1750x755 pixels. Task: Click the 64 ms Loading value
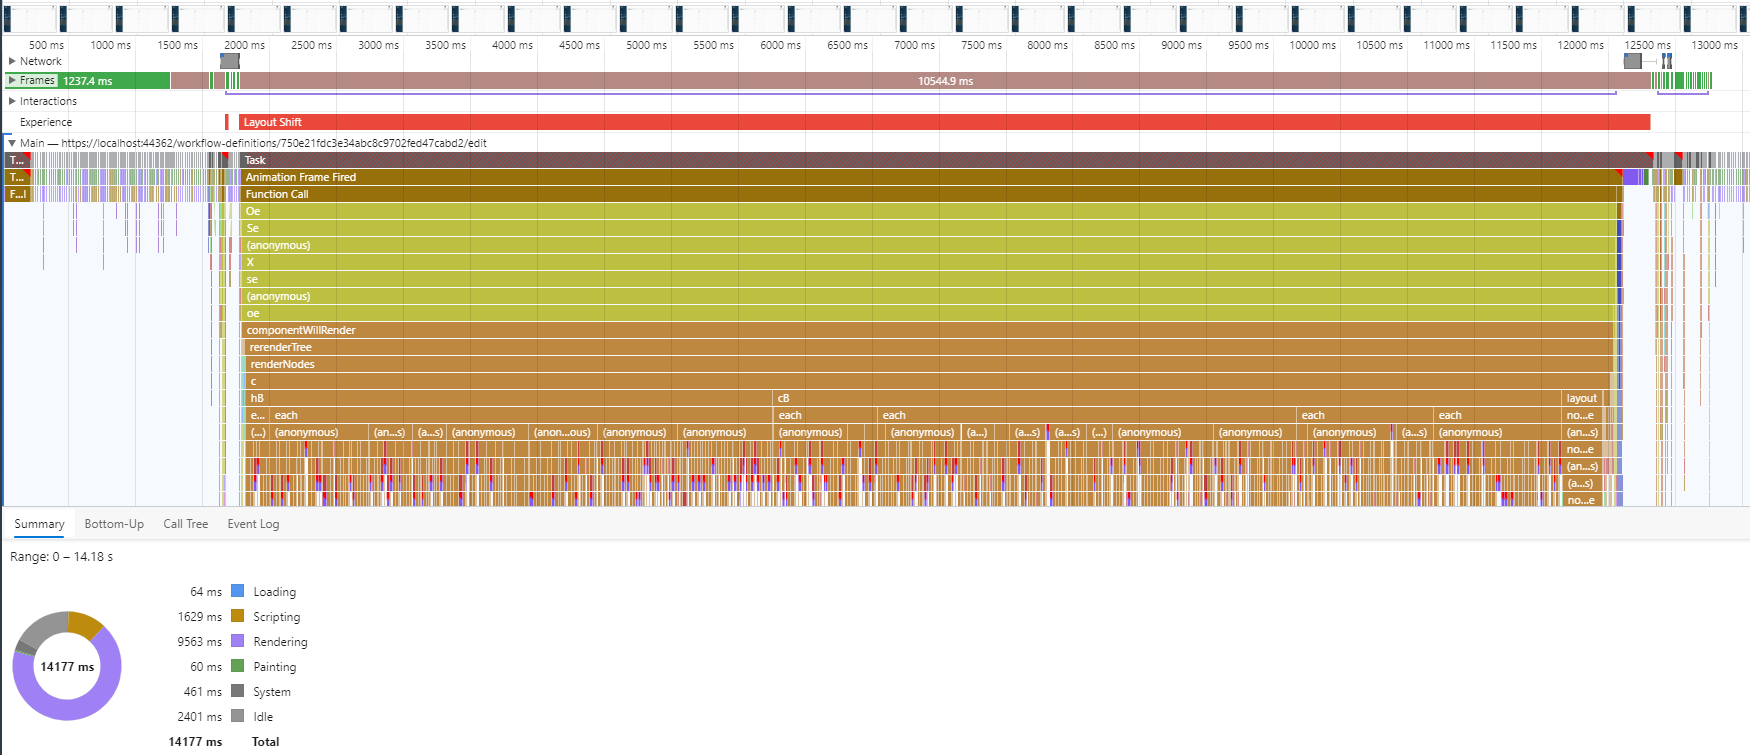206,592
